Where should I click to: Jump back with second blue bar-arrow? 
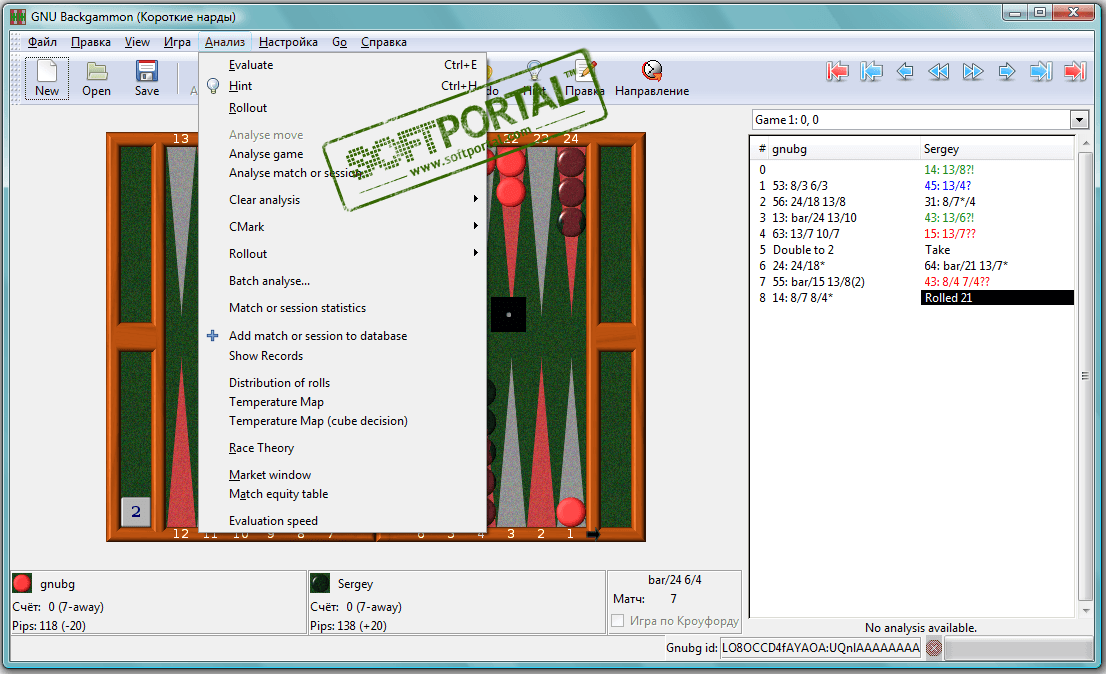[871, 71]
